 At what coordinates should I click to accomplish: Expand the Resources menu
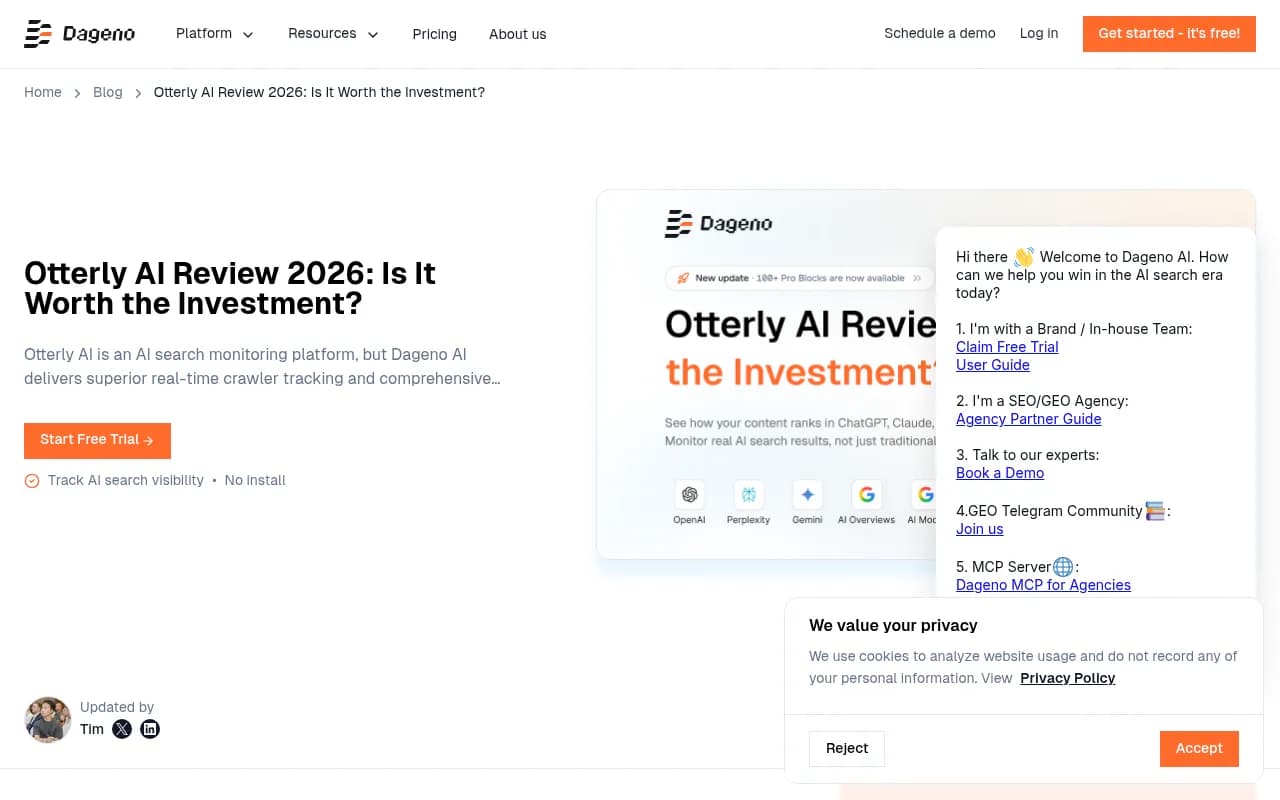coord(333,34)
